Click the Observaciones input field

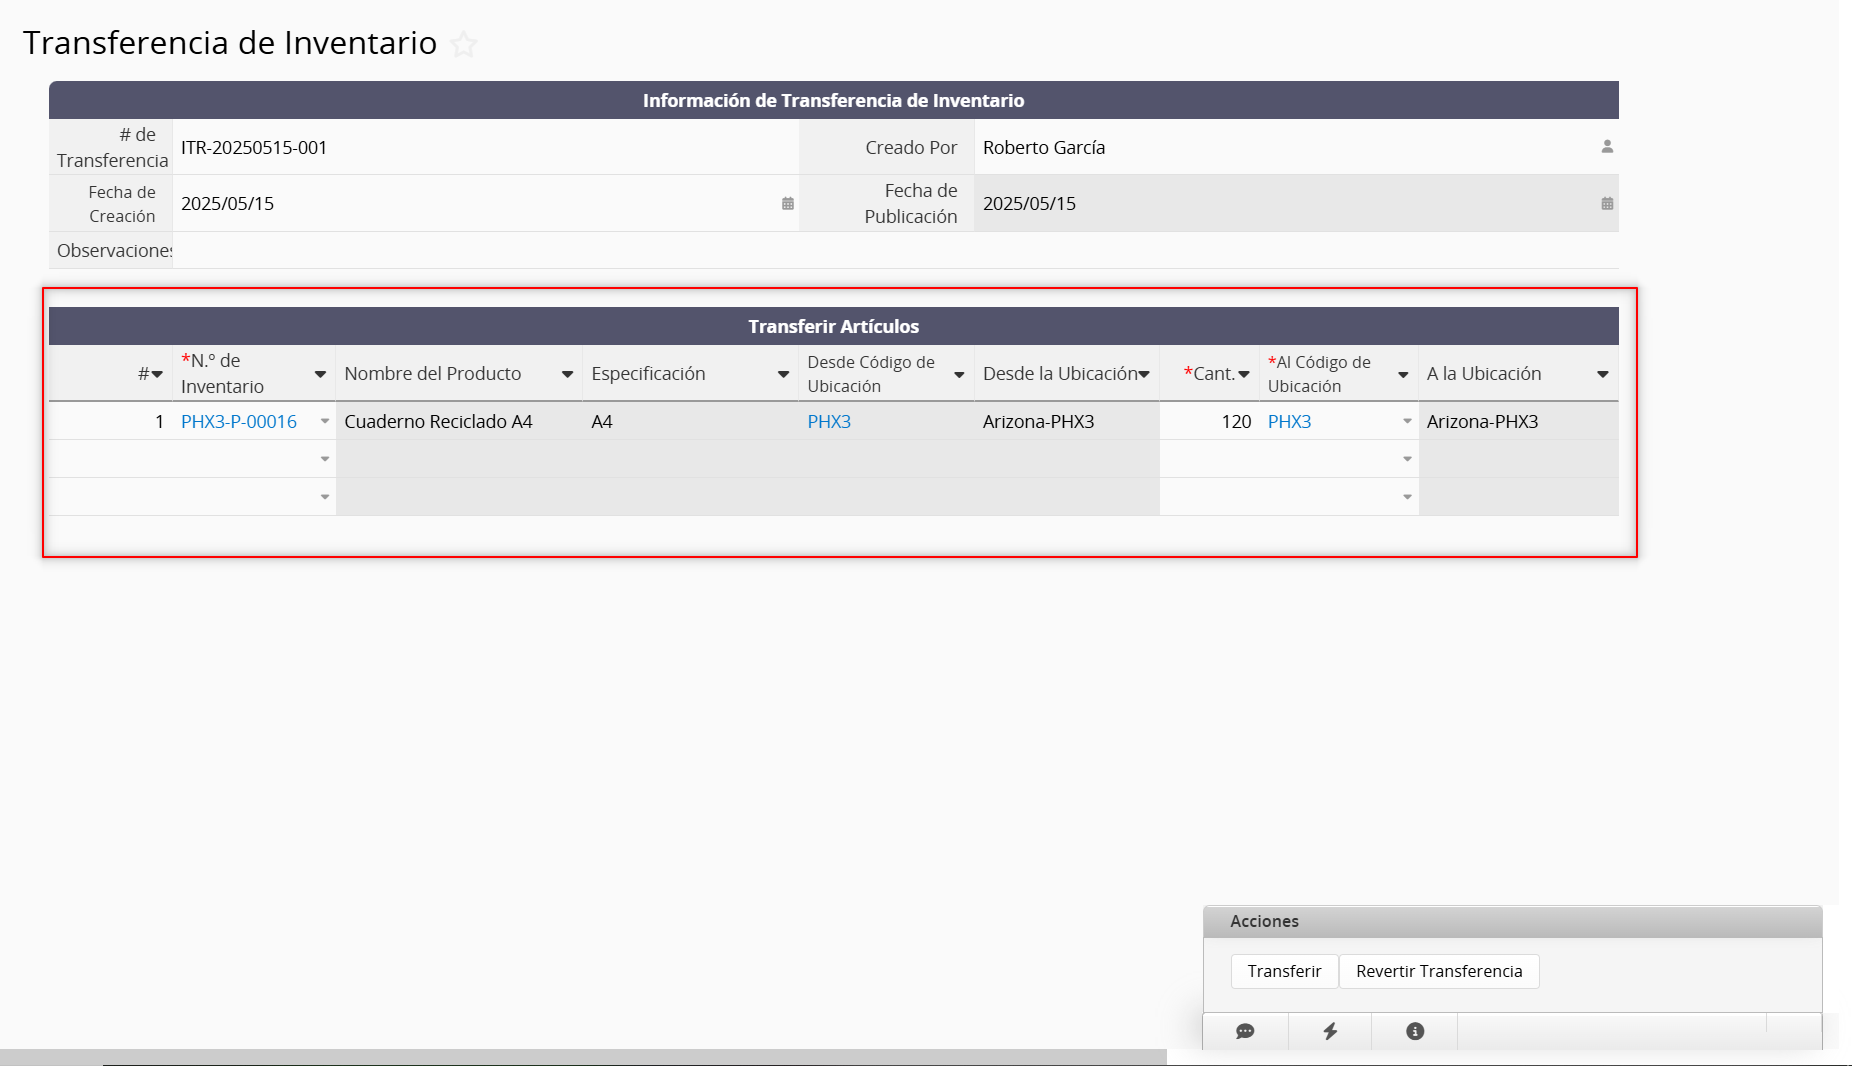pyautogui.click(x=895, y=251)
